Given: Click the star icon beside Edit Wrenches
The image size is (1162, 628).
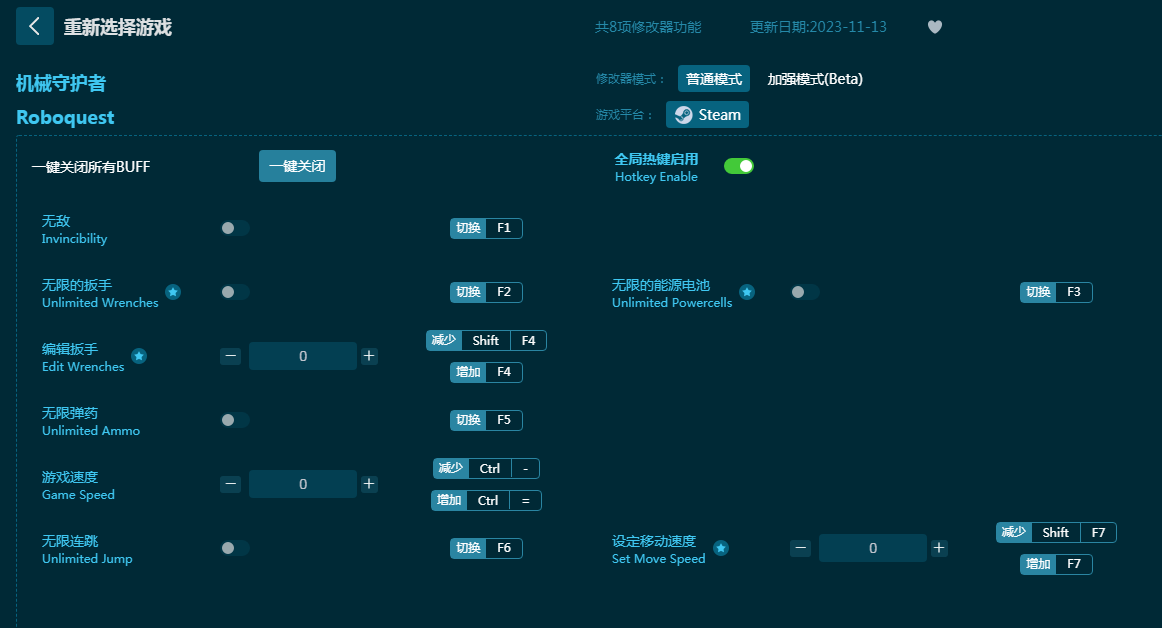Looking at the screenshot, I should (x=139, y=356).
